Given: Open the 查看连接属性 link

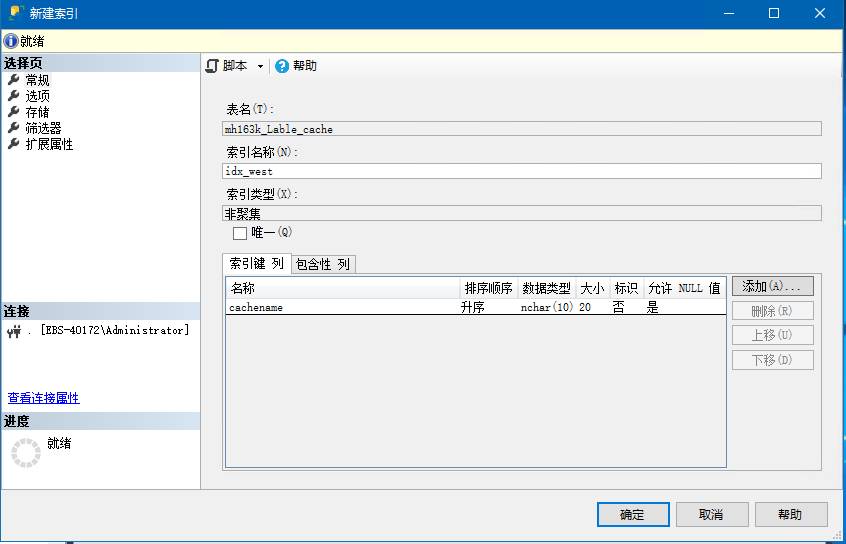Looking at the screenshot, I should tap(43, 398).
